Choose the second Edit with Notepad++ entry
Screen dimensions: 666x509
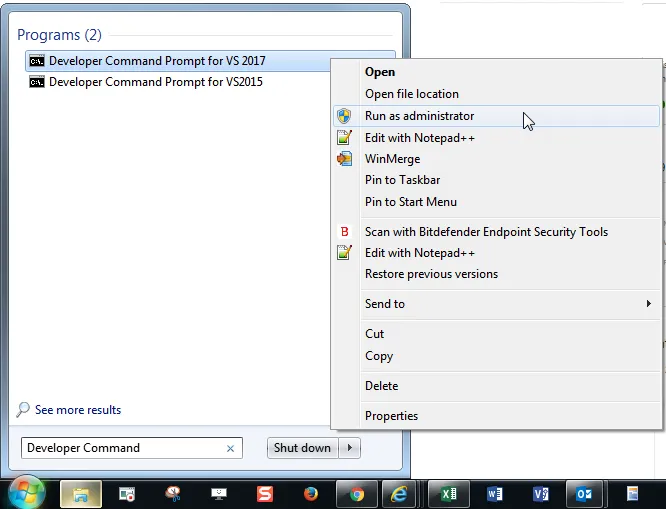(496, 253)
